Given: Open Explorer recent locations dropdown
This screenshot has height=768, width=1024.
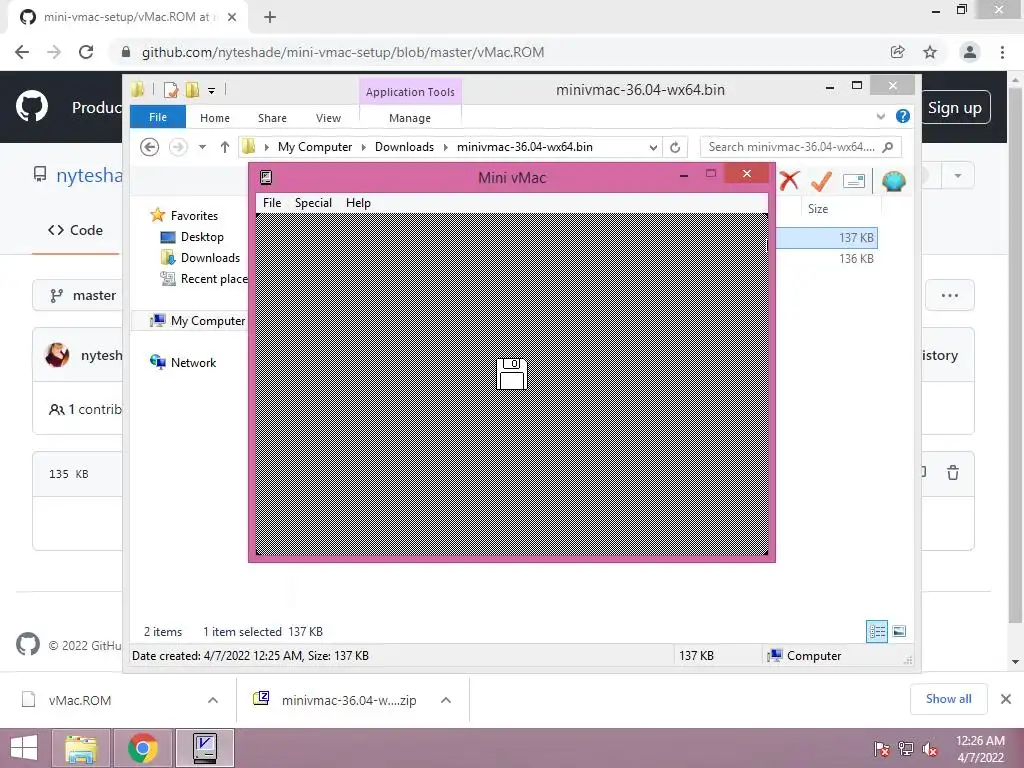Looking at the screenshot, I should point(202,147).
